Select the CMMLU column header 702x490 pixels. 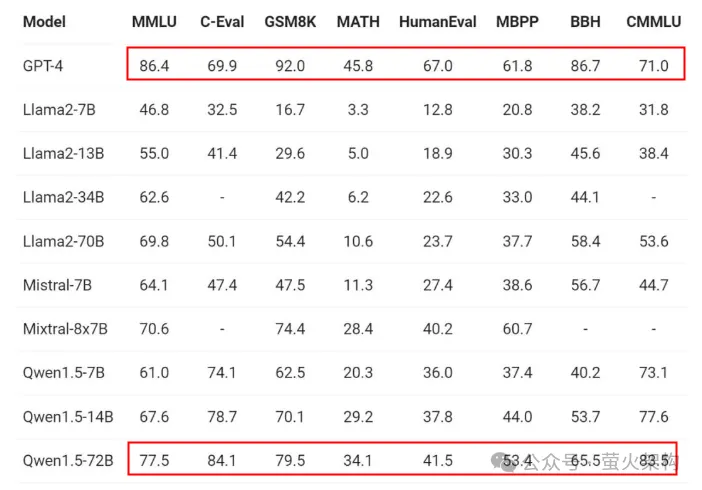pos(654,22)
